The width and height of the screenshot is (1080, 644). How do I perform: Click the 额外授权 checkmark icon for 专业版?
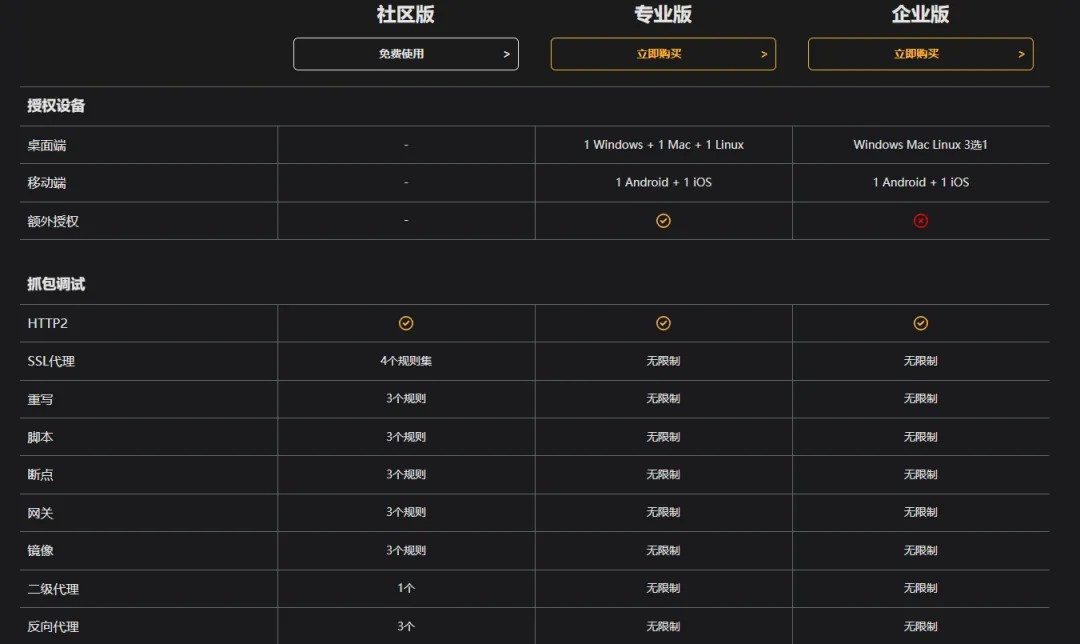[x=663, y=221]
